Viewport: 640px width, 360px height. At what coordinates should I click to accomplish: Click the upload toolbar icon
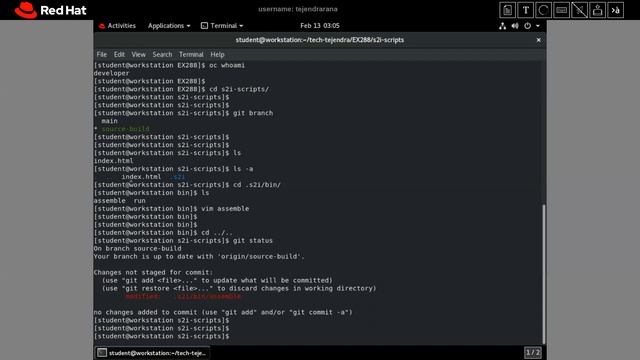598,10
